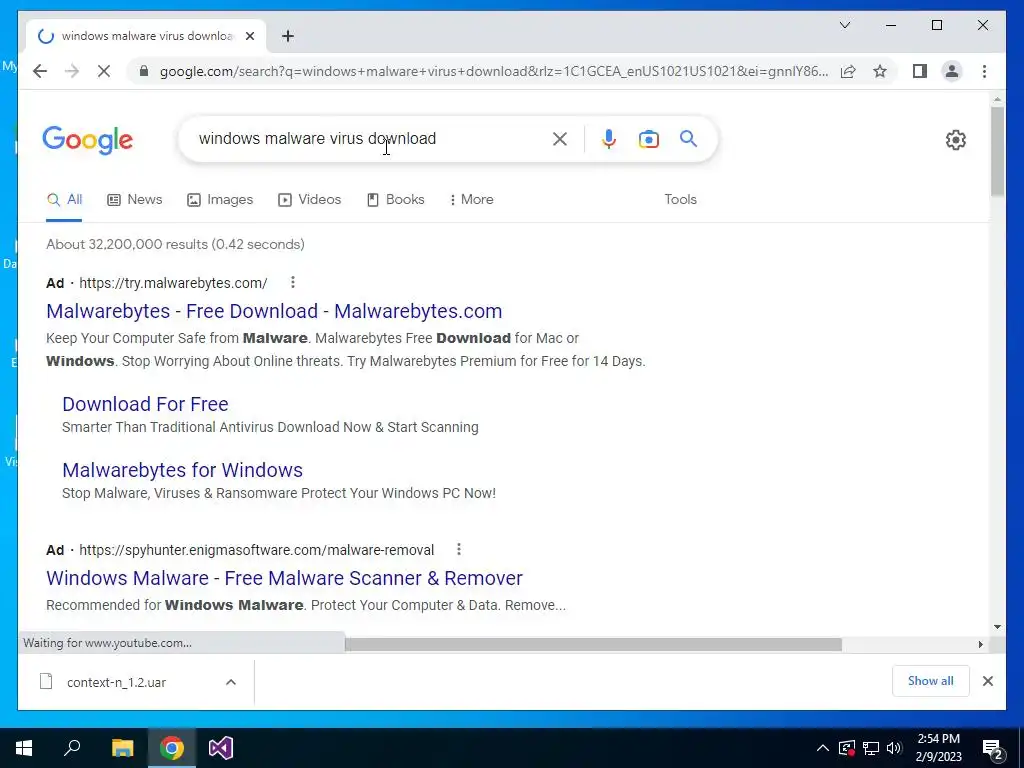
Task: Clear the search box with the X
Action: point(560,139)
